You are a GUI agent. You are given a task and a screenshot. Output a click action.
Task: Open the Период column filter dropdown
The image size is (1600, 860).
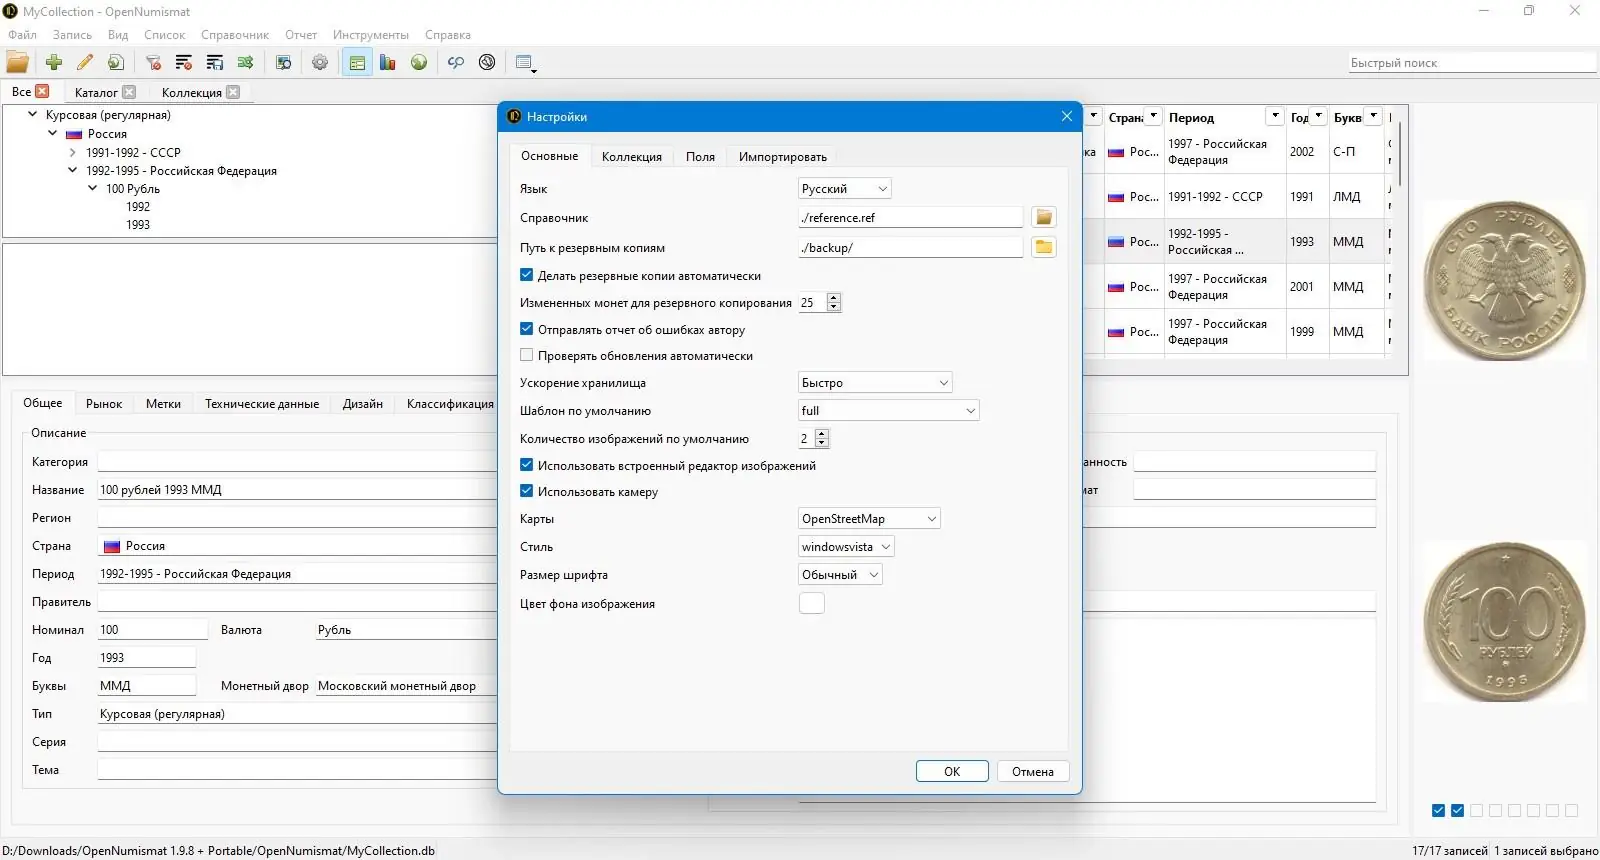pos(1274,117)
